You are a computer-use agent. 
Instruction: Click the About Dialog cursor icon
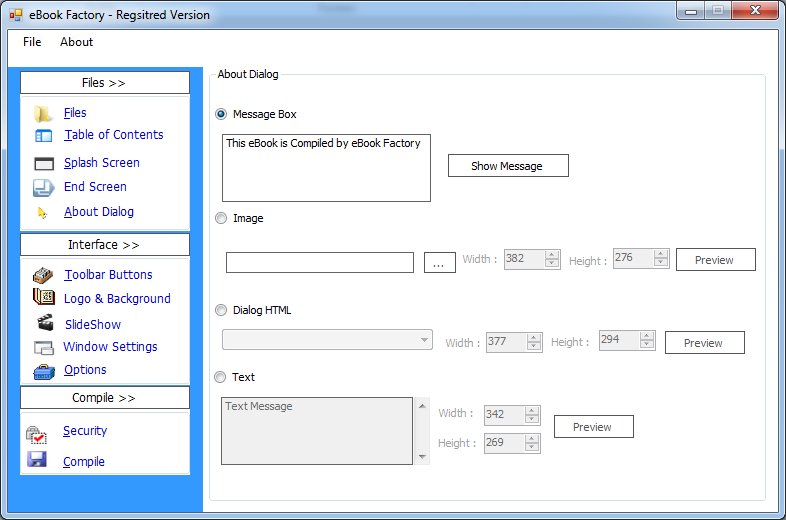[x=43, y=213]
